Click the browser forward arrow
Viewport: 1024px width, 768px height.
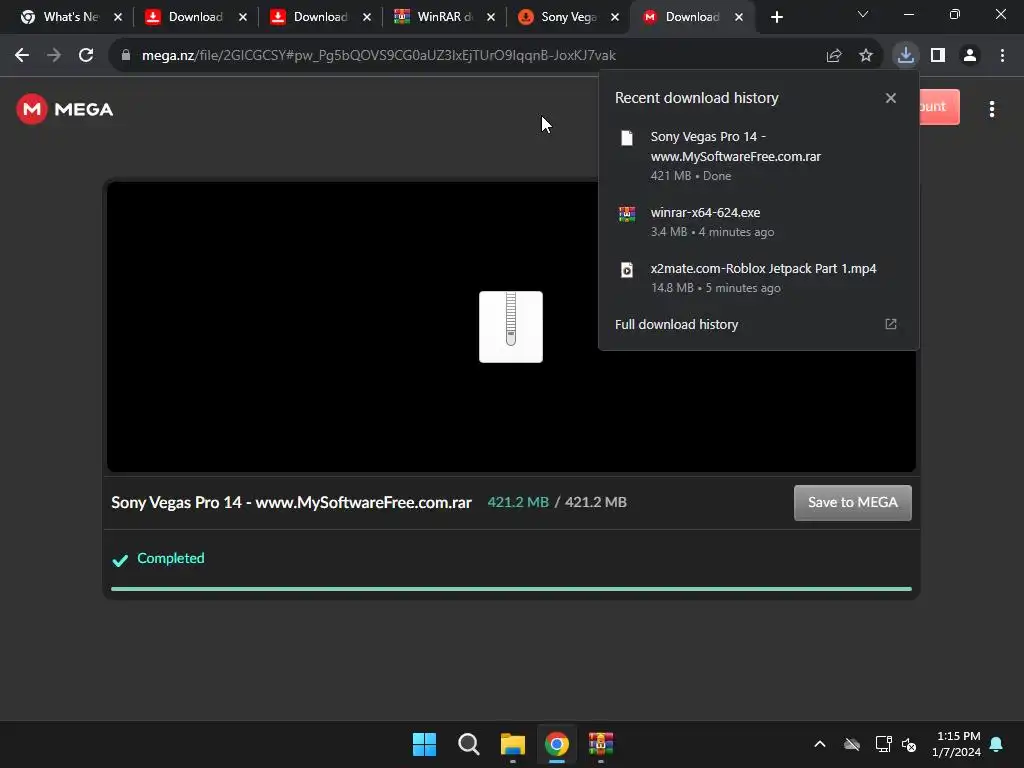coord(54,56)
